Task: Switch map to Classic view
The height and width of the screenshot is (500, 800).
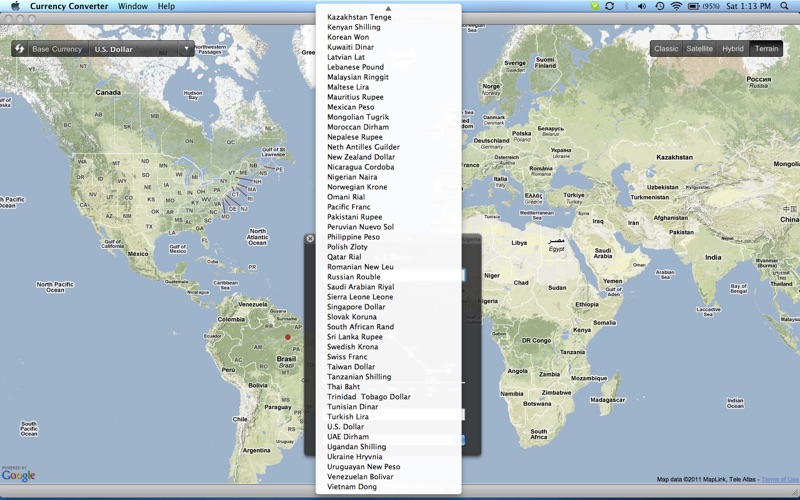Action: point(666,48)
